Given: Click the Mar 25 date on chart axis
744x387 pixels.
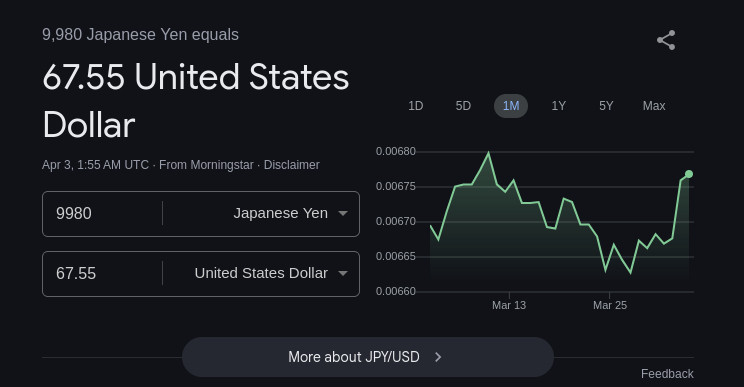Looking at the screenshot, I should [x=610, y=305].
